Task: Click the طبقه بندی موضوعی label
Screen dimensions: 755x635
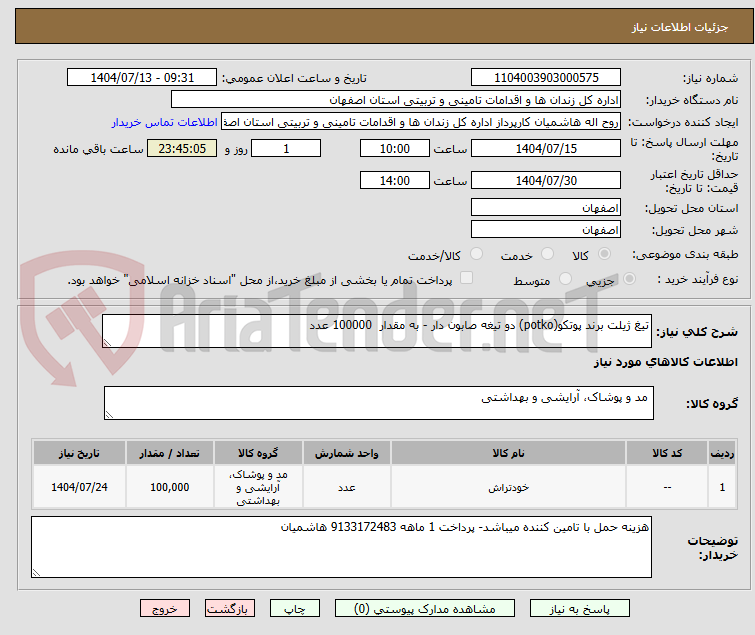Action: 685,254
